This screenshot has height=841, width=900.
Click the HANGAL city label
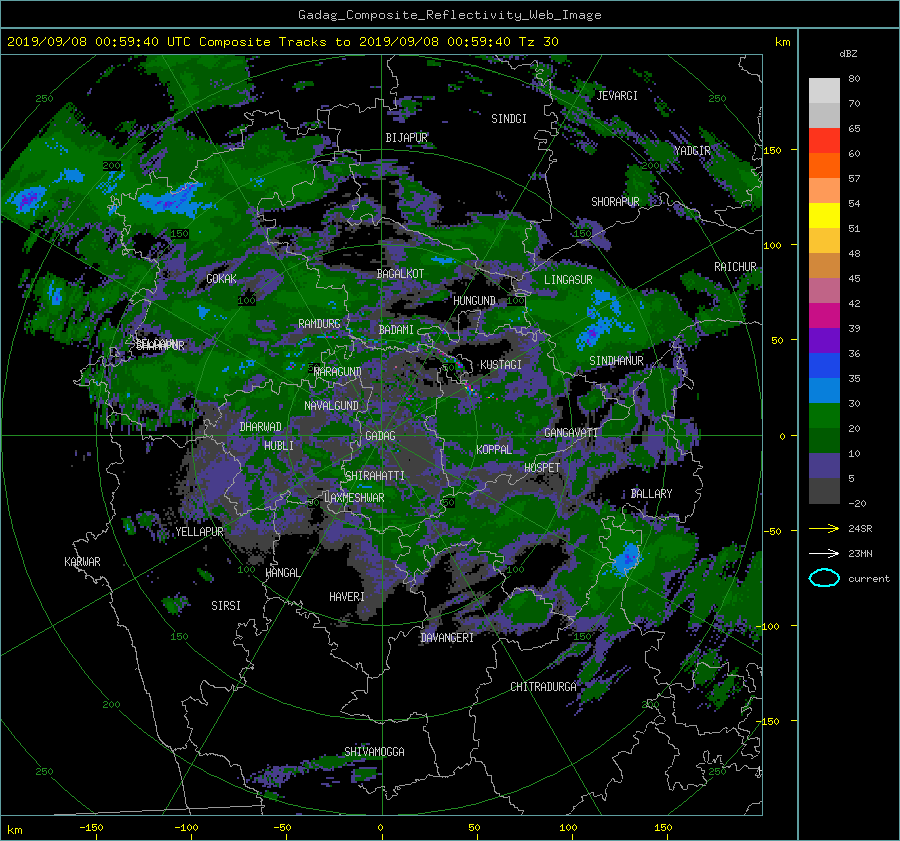click(282, 573)
